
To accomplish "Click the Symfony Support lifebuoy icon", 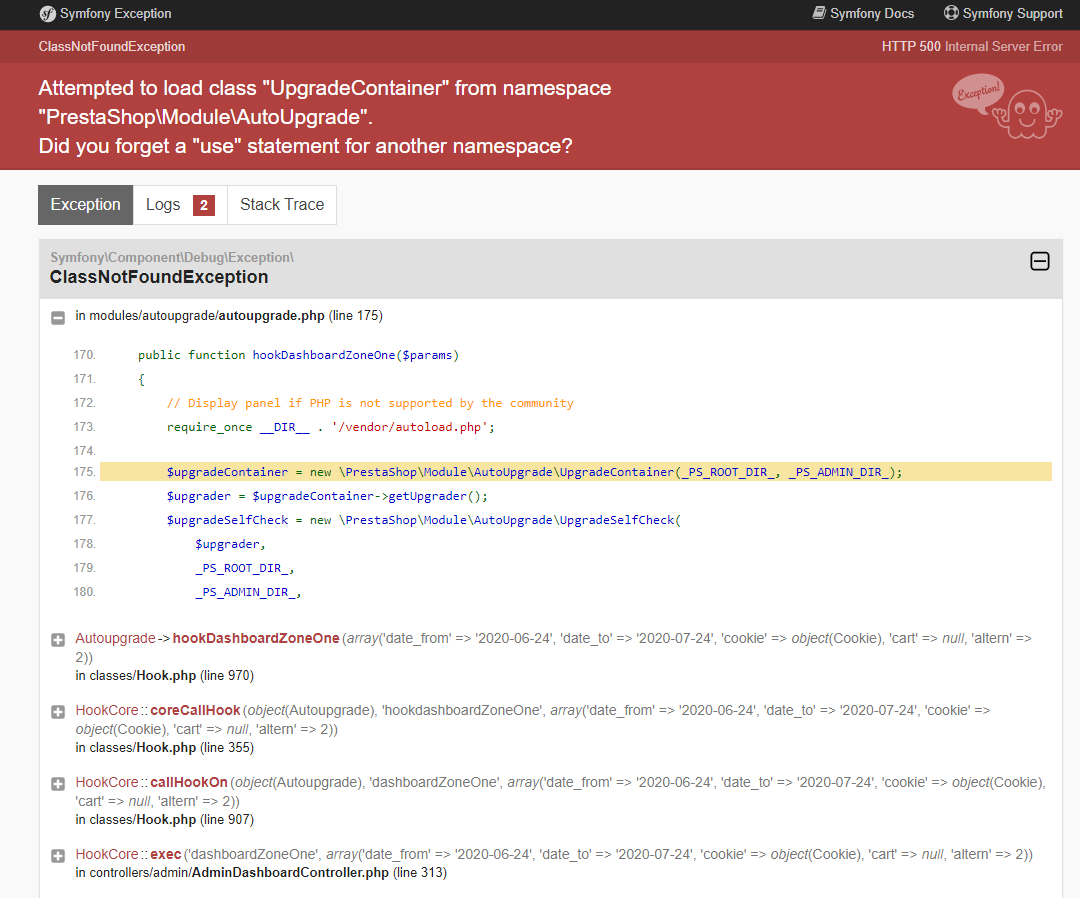I will coord(951,13).
